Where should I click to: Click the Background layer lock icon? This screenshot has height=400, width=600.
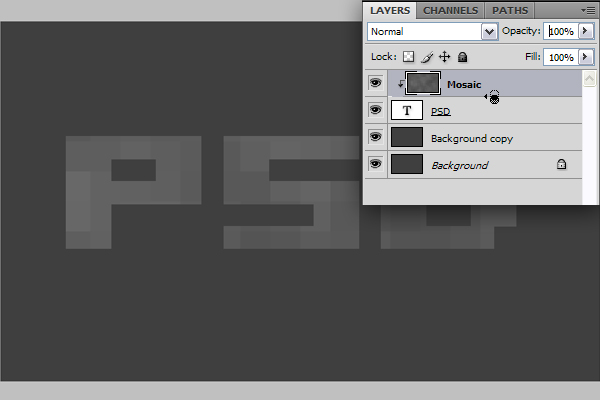(x=561, y=165)
